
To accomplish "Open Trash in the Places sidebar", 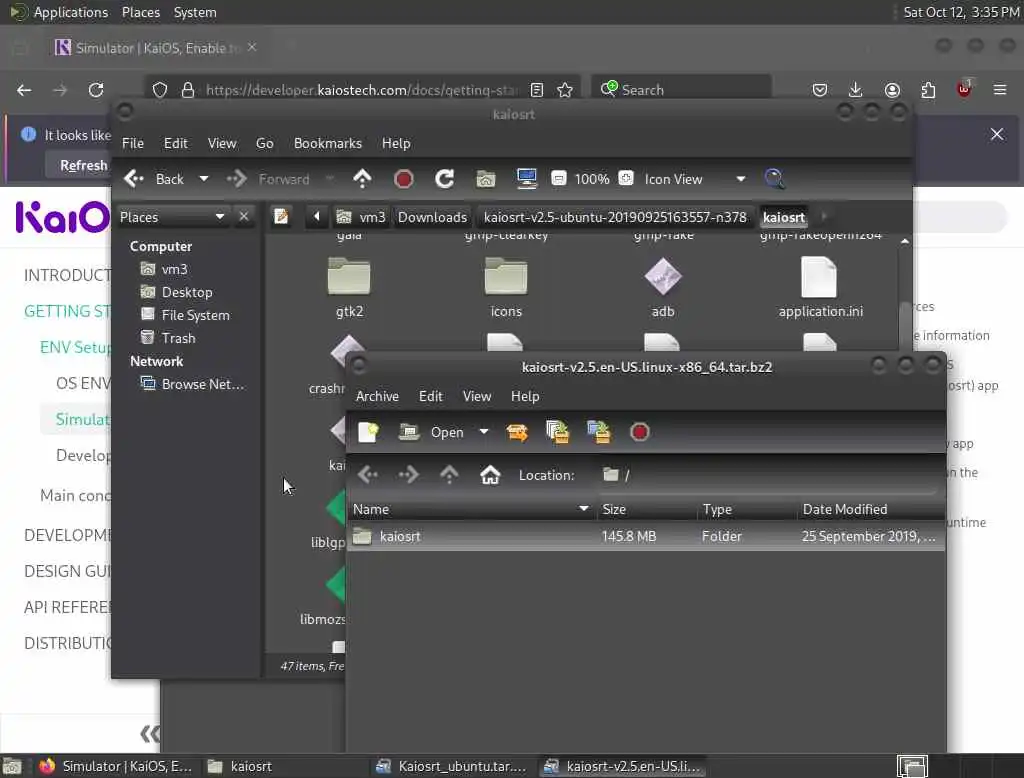I will click(x=168, y=338).
